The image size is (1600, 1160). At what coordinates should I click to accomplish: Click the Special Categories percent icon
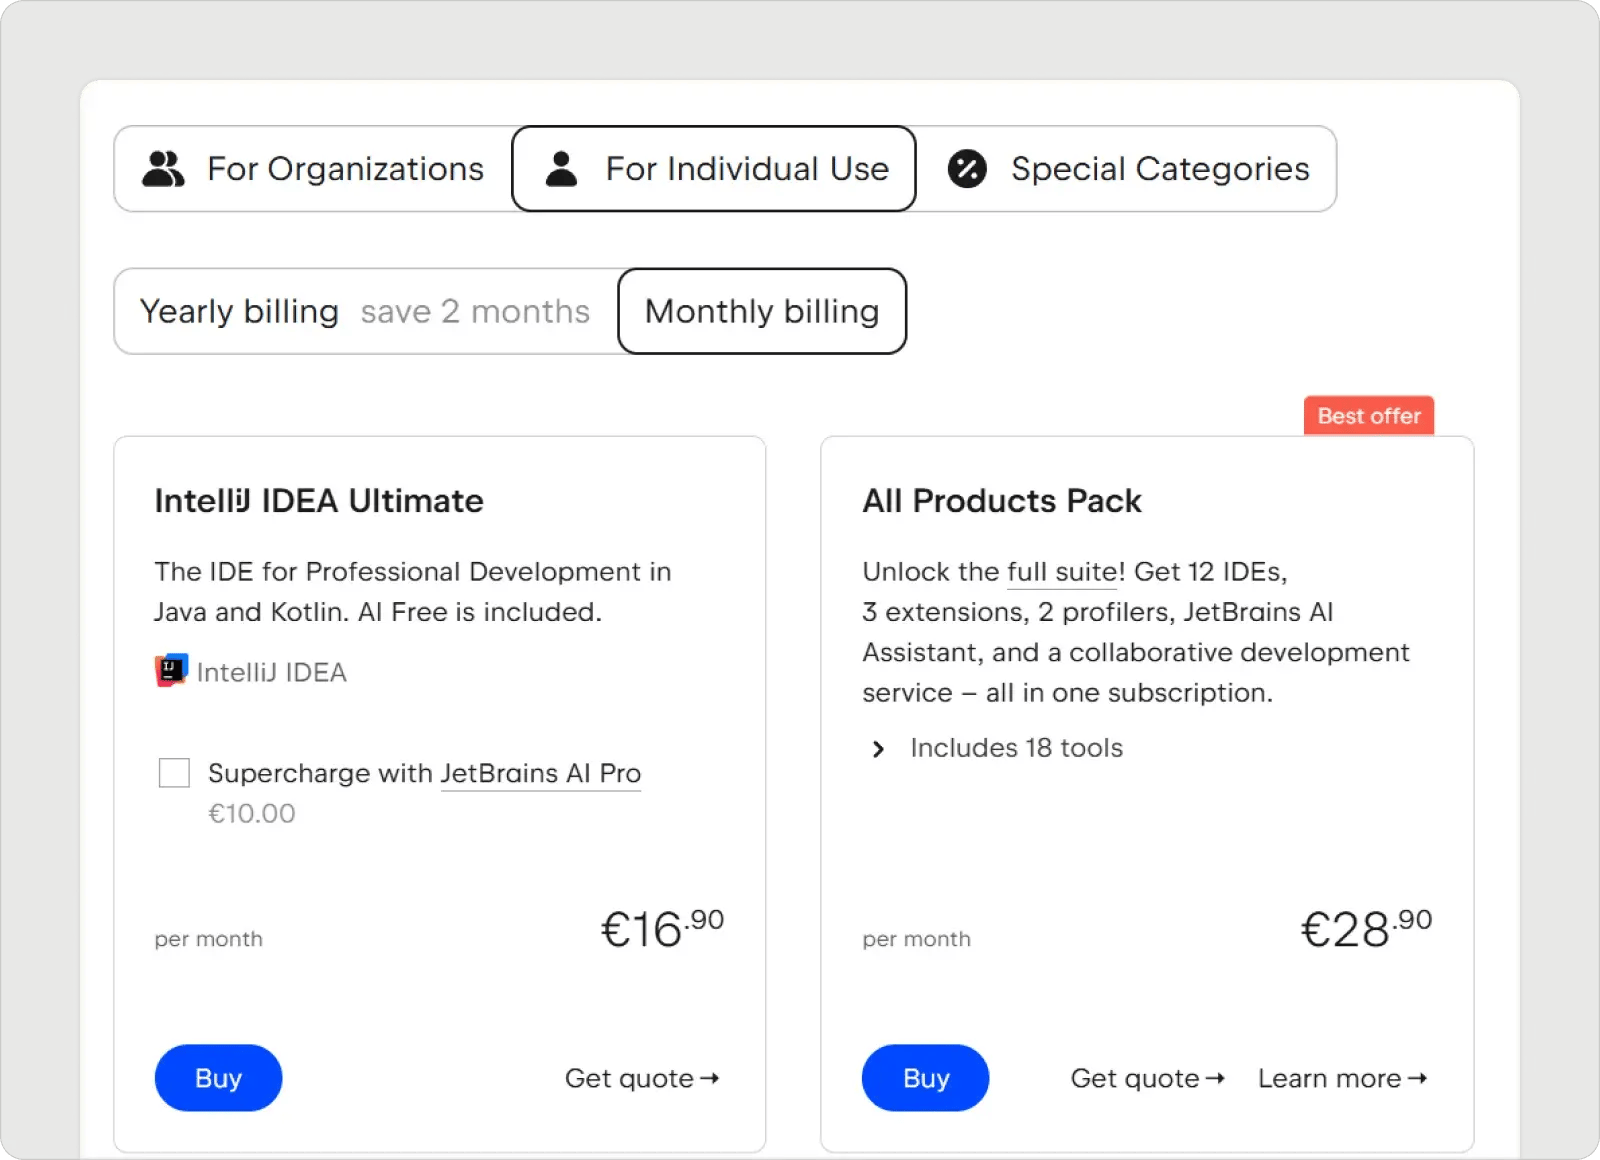(x=967, y=169)
